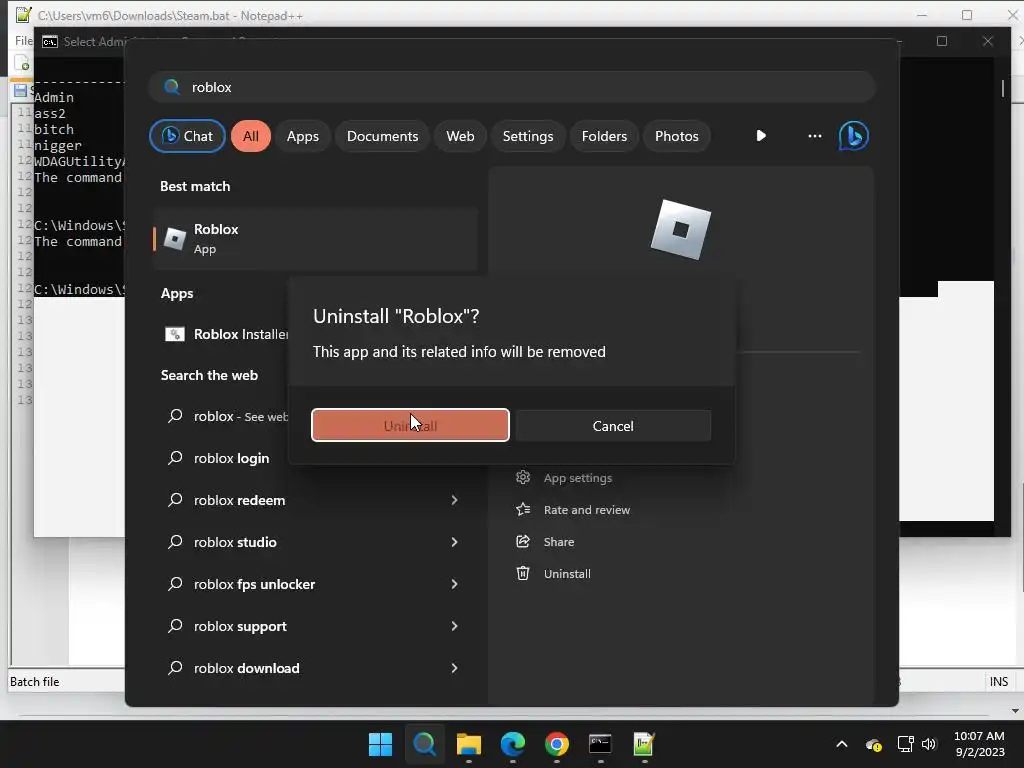Screen dimensions: 1024x768
Task: Open the Roblox App best match
Action: point(316,239)
